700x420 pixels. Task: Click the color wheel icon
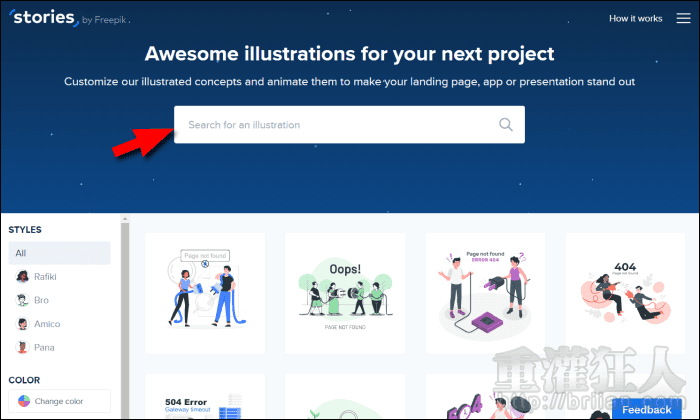22,402
